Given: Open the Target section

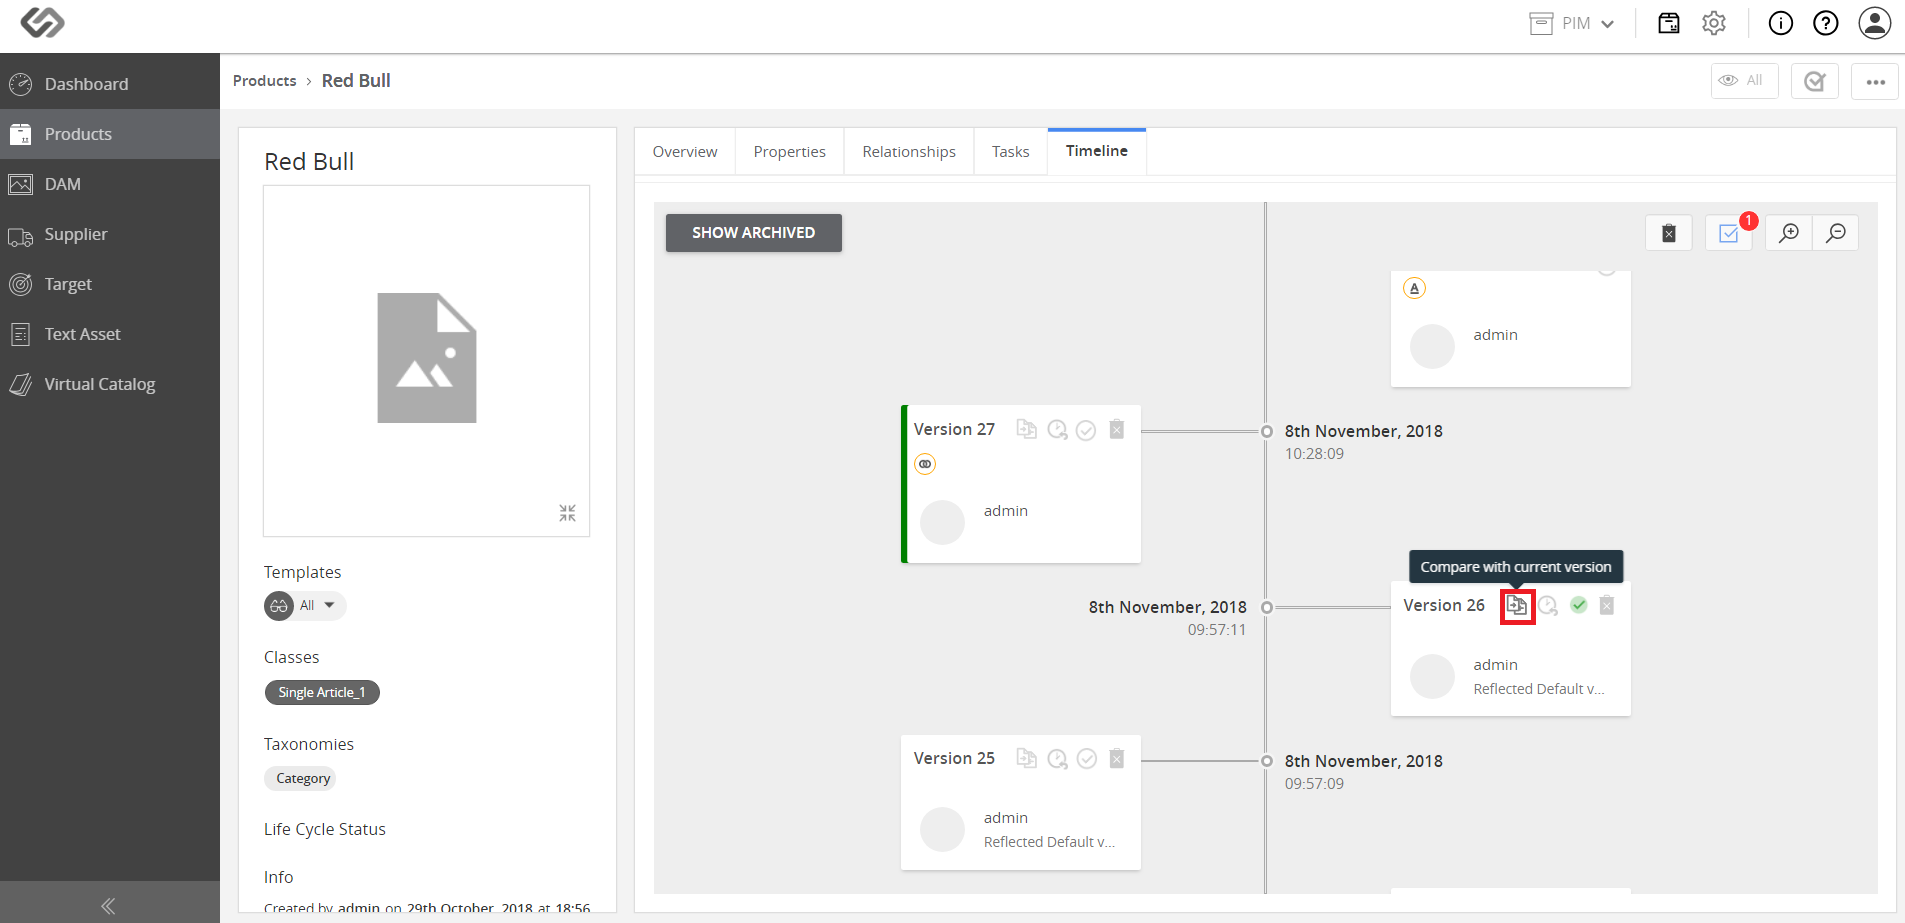Looking at the screenshot, I should [110, 284].
